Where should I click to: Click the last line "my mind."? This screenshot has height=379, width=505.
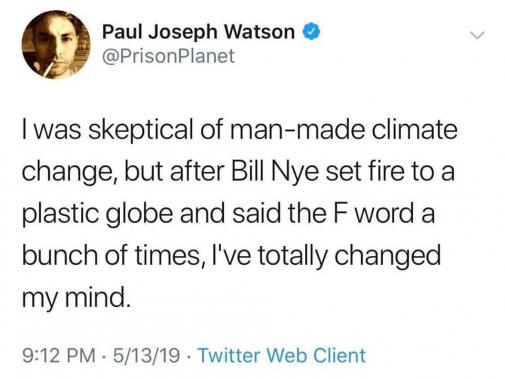click(x=75, y=298)
